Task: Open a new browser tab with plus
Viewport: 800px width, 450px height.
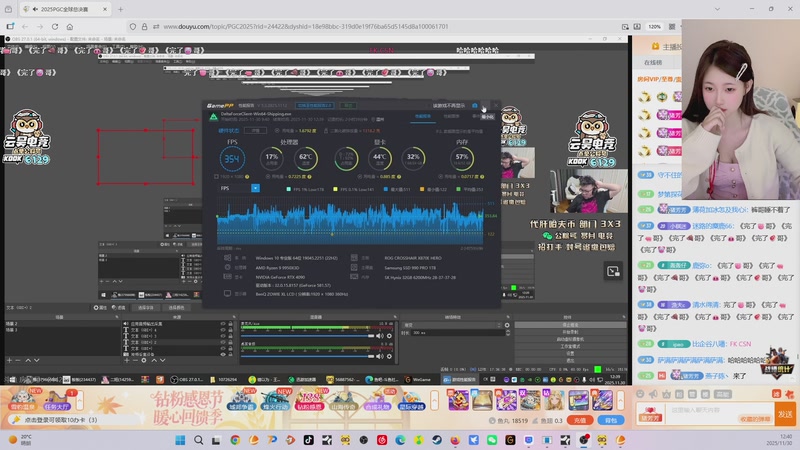Action: [120, 9]
